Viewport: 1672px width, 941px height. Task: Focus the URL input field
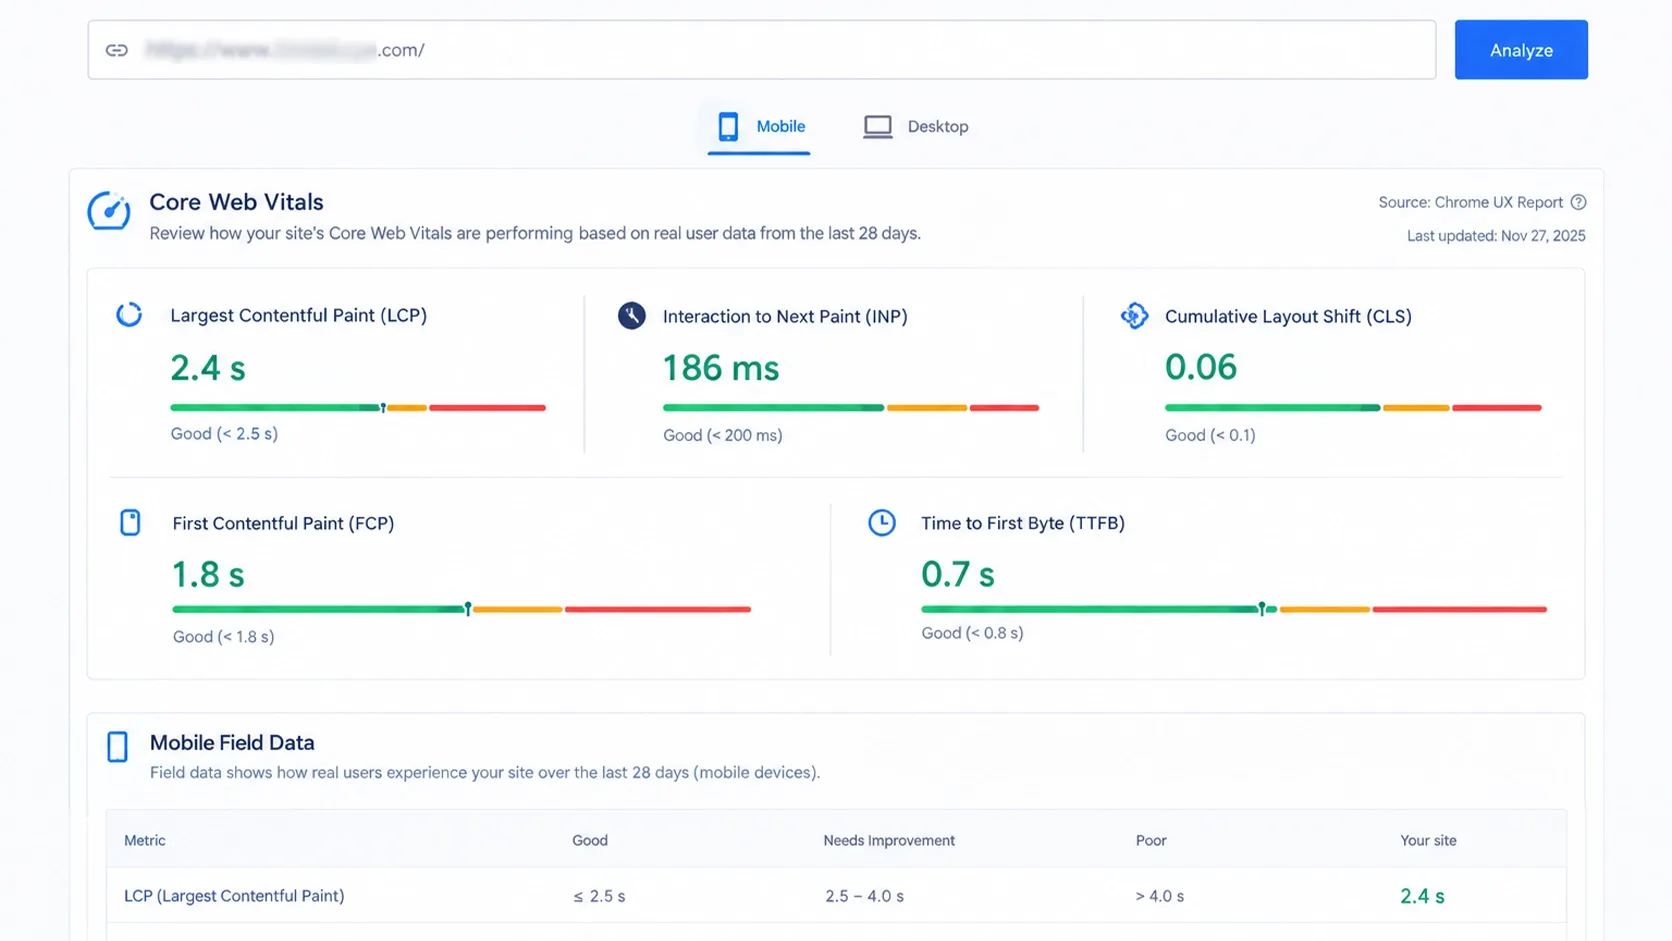tap(761, 50)
